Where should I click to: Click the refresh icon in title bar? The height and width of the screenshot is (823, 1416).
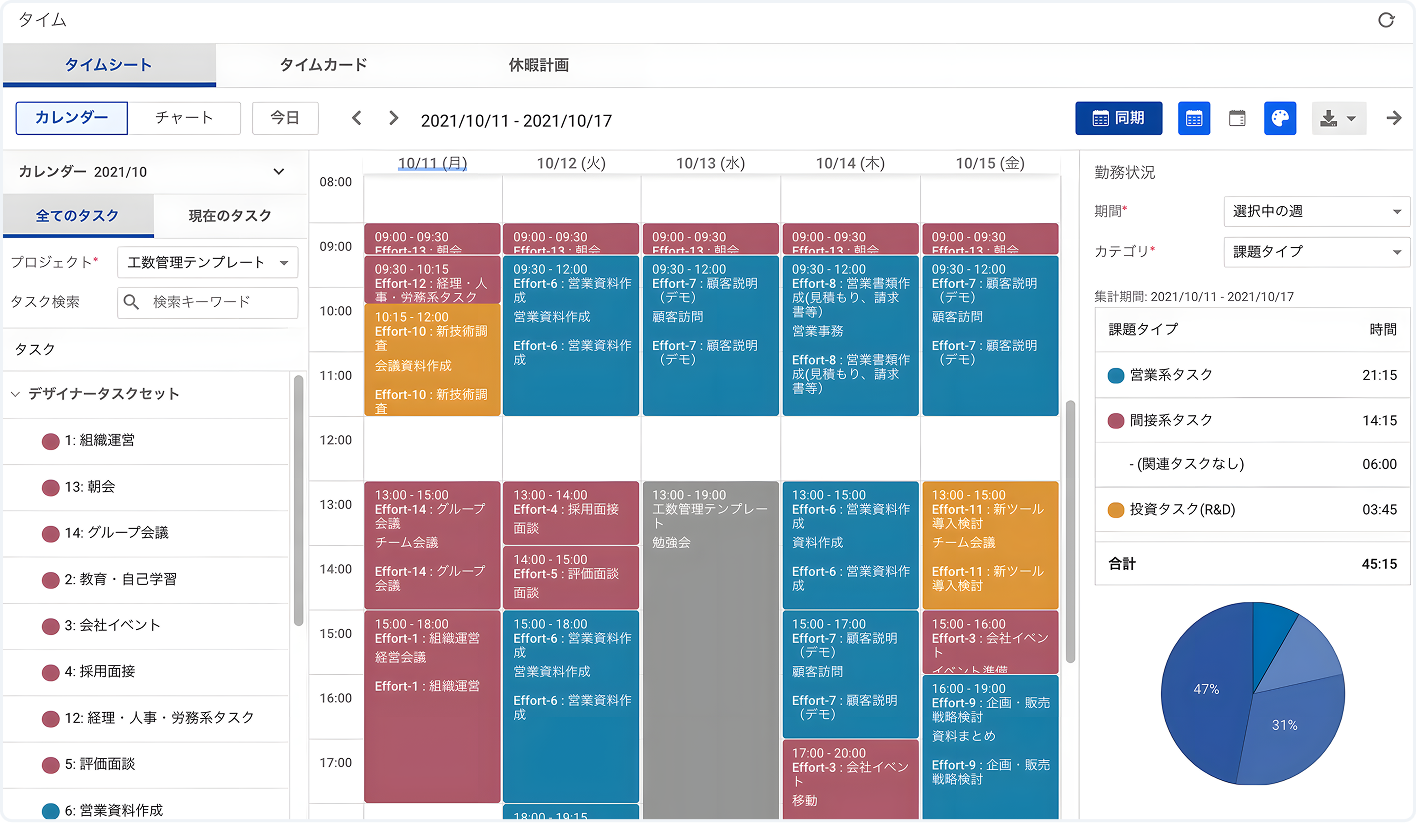[1386, 20]
